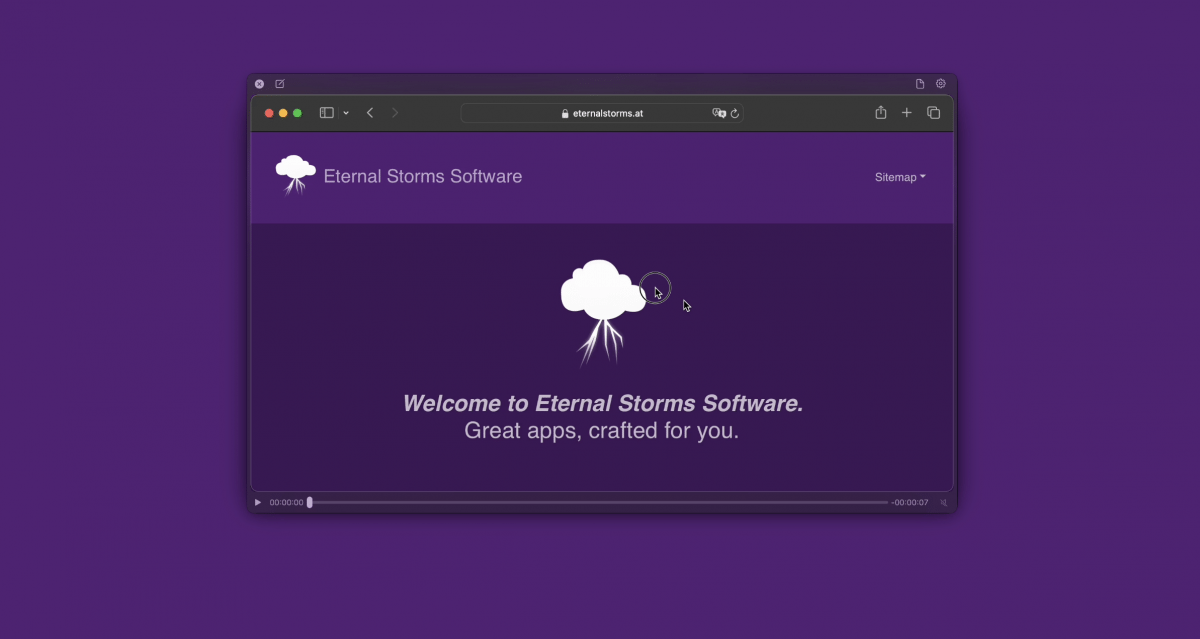Show the tab overview icon

933,113
